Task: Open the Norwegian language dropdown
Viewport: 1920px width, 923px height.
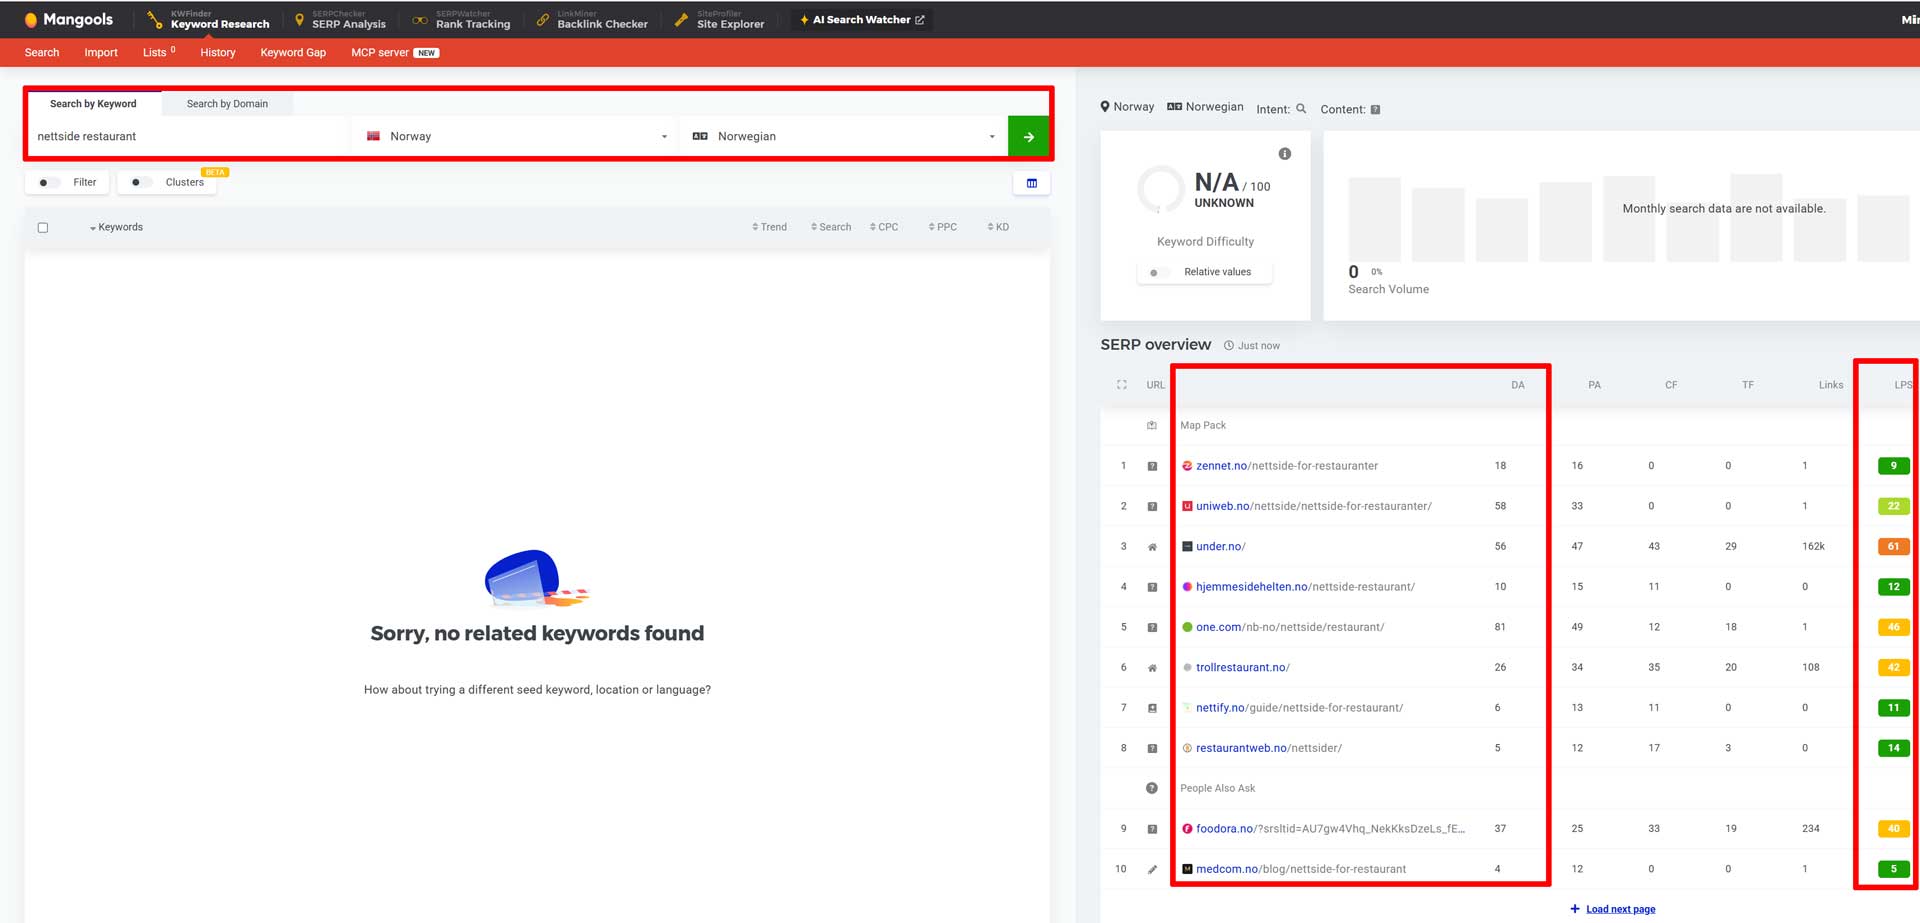Action: click(x=843, y=136)
